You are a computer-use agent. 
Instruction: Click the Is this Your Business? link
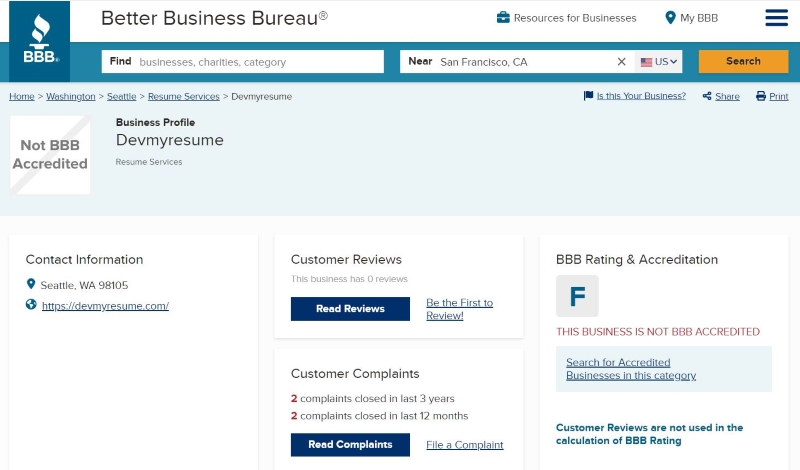tap(641, 96)
